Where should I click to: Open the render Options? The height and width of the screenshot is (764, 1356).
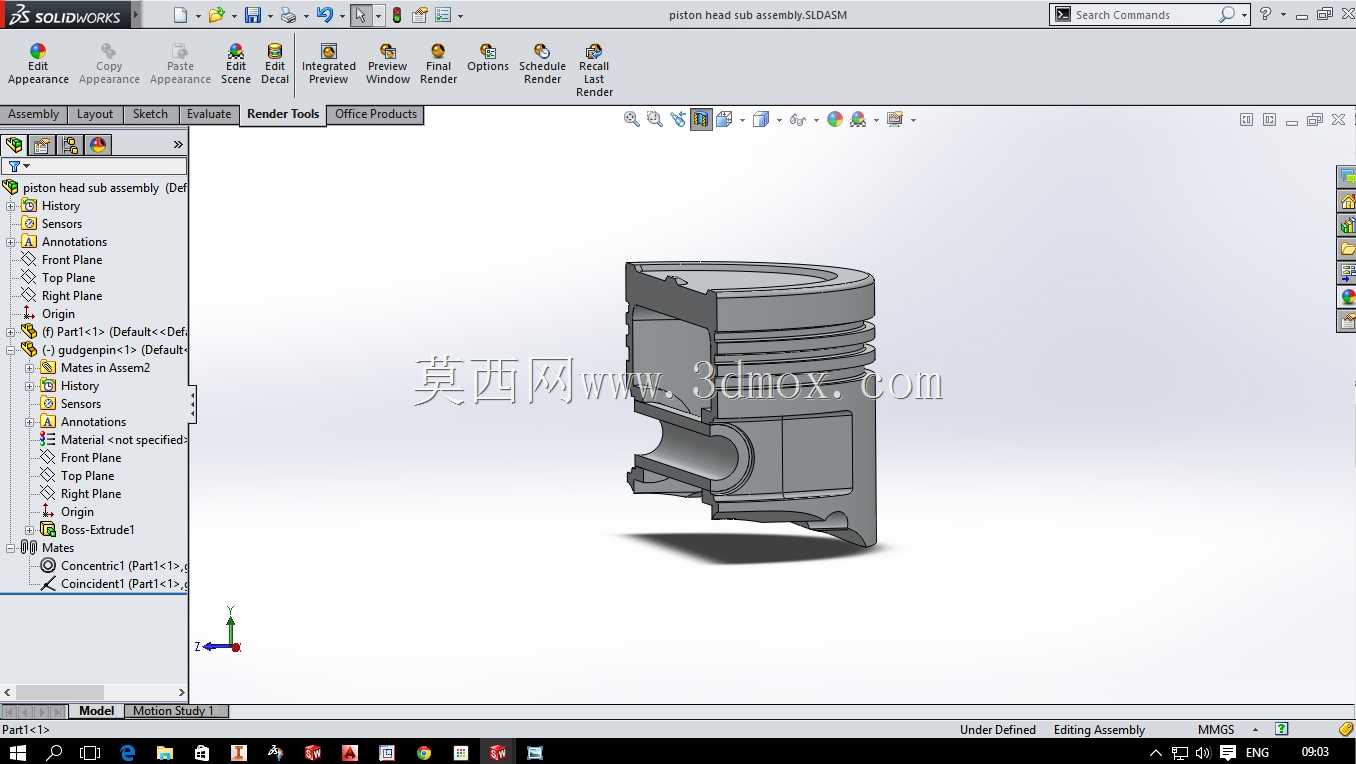point(488,58)
